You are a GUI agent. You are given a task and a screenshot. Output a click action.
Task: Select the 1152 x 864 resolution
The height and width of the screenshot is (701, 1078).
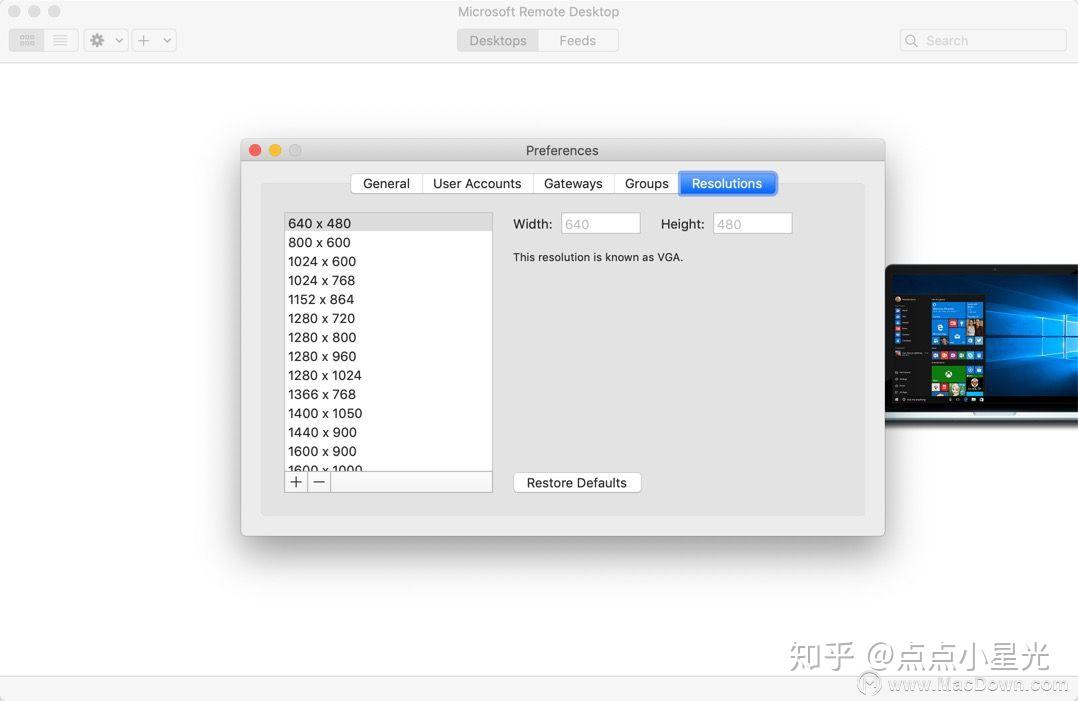tap(388, 300)
